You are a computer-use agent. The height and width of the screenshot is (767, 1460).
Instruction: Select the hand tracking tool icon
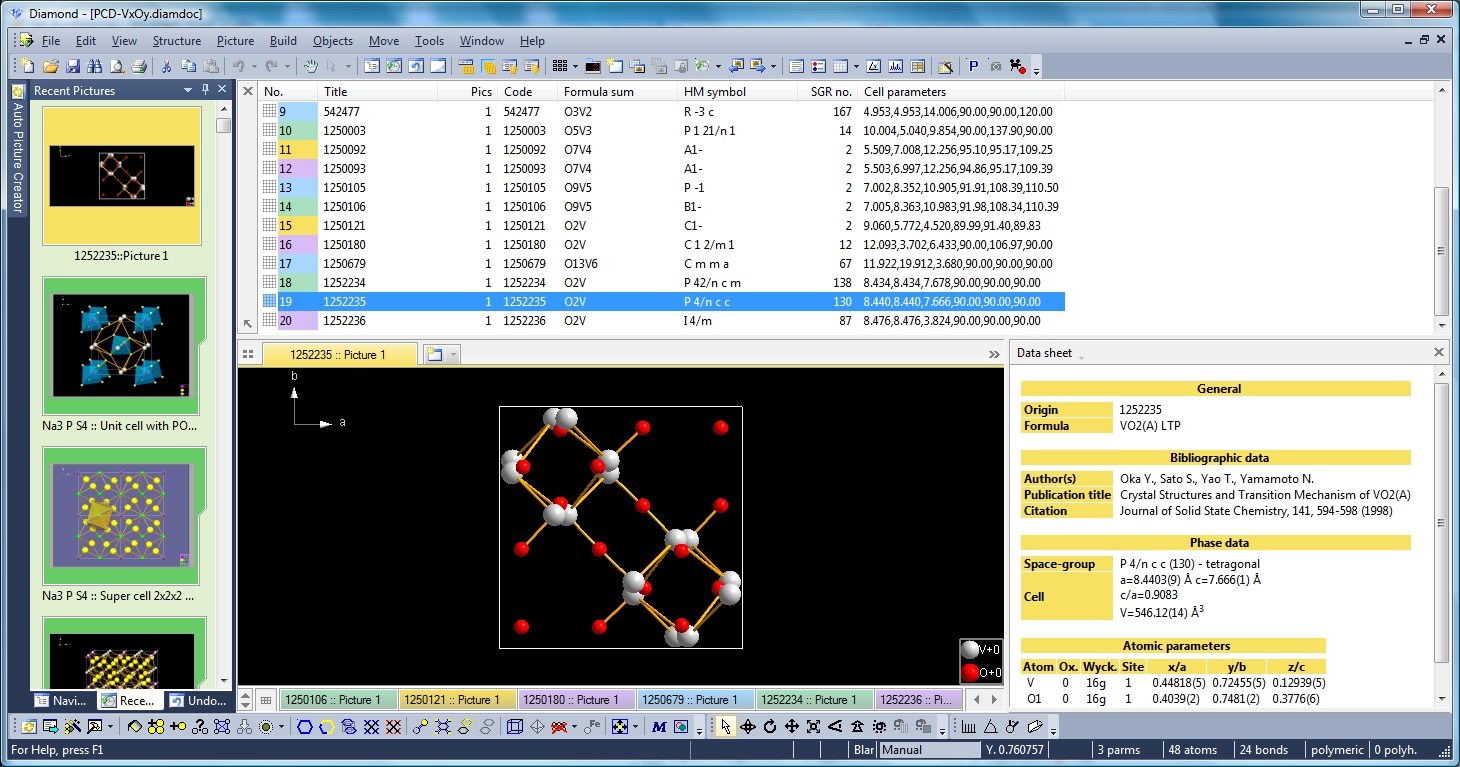click(311, 67)
